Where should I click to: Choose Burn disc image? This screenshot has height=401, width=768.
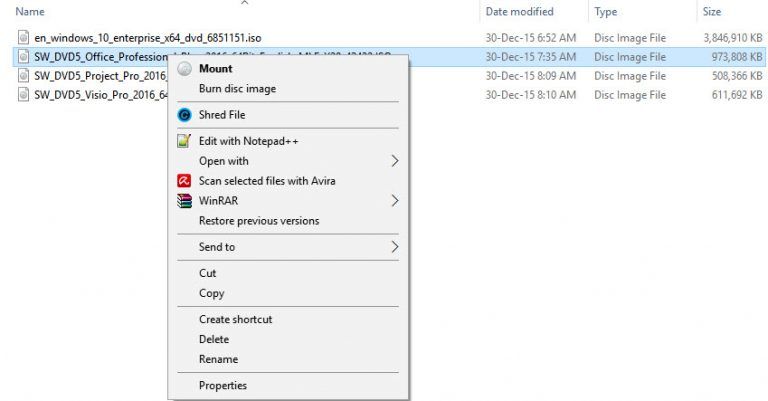238,89
